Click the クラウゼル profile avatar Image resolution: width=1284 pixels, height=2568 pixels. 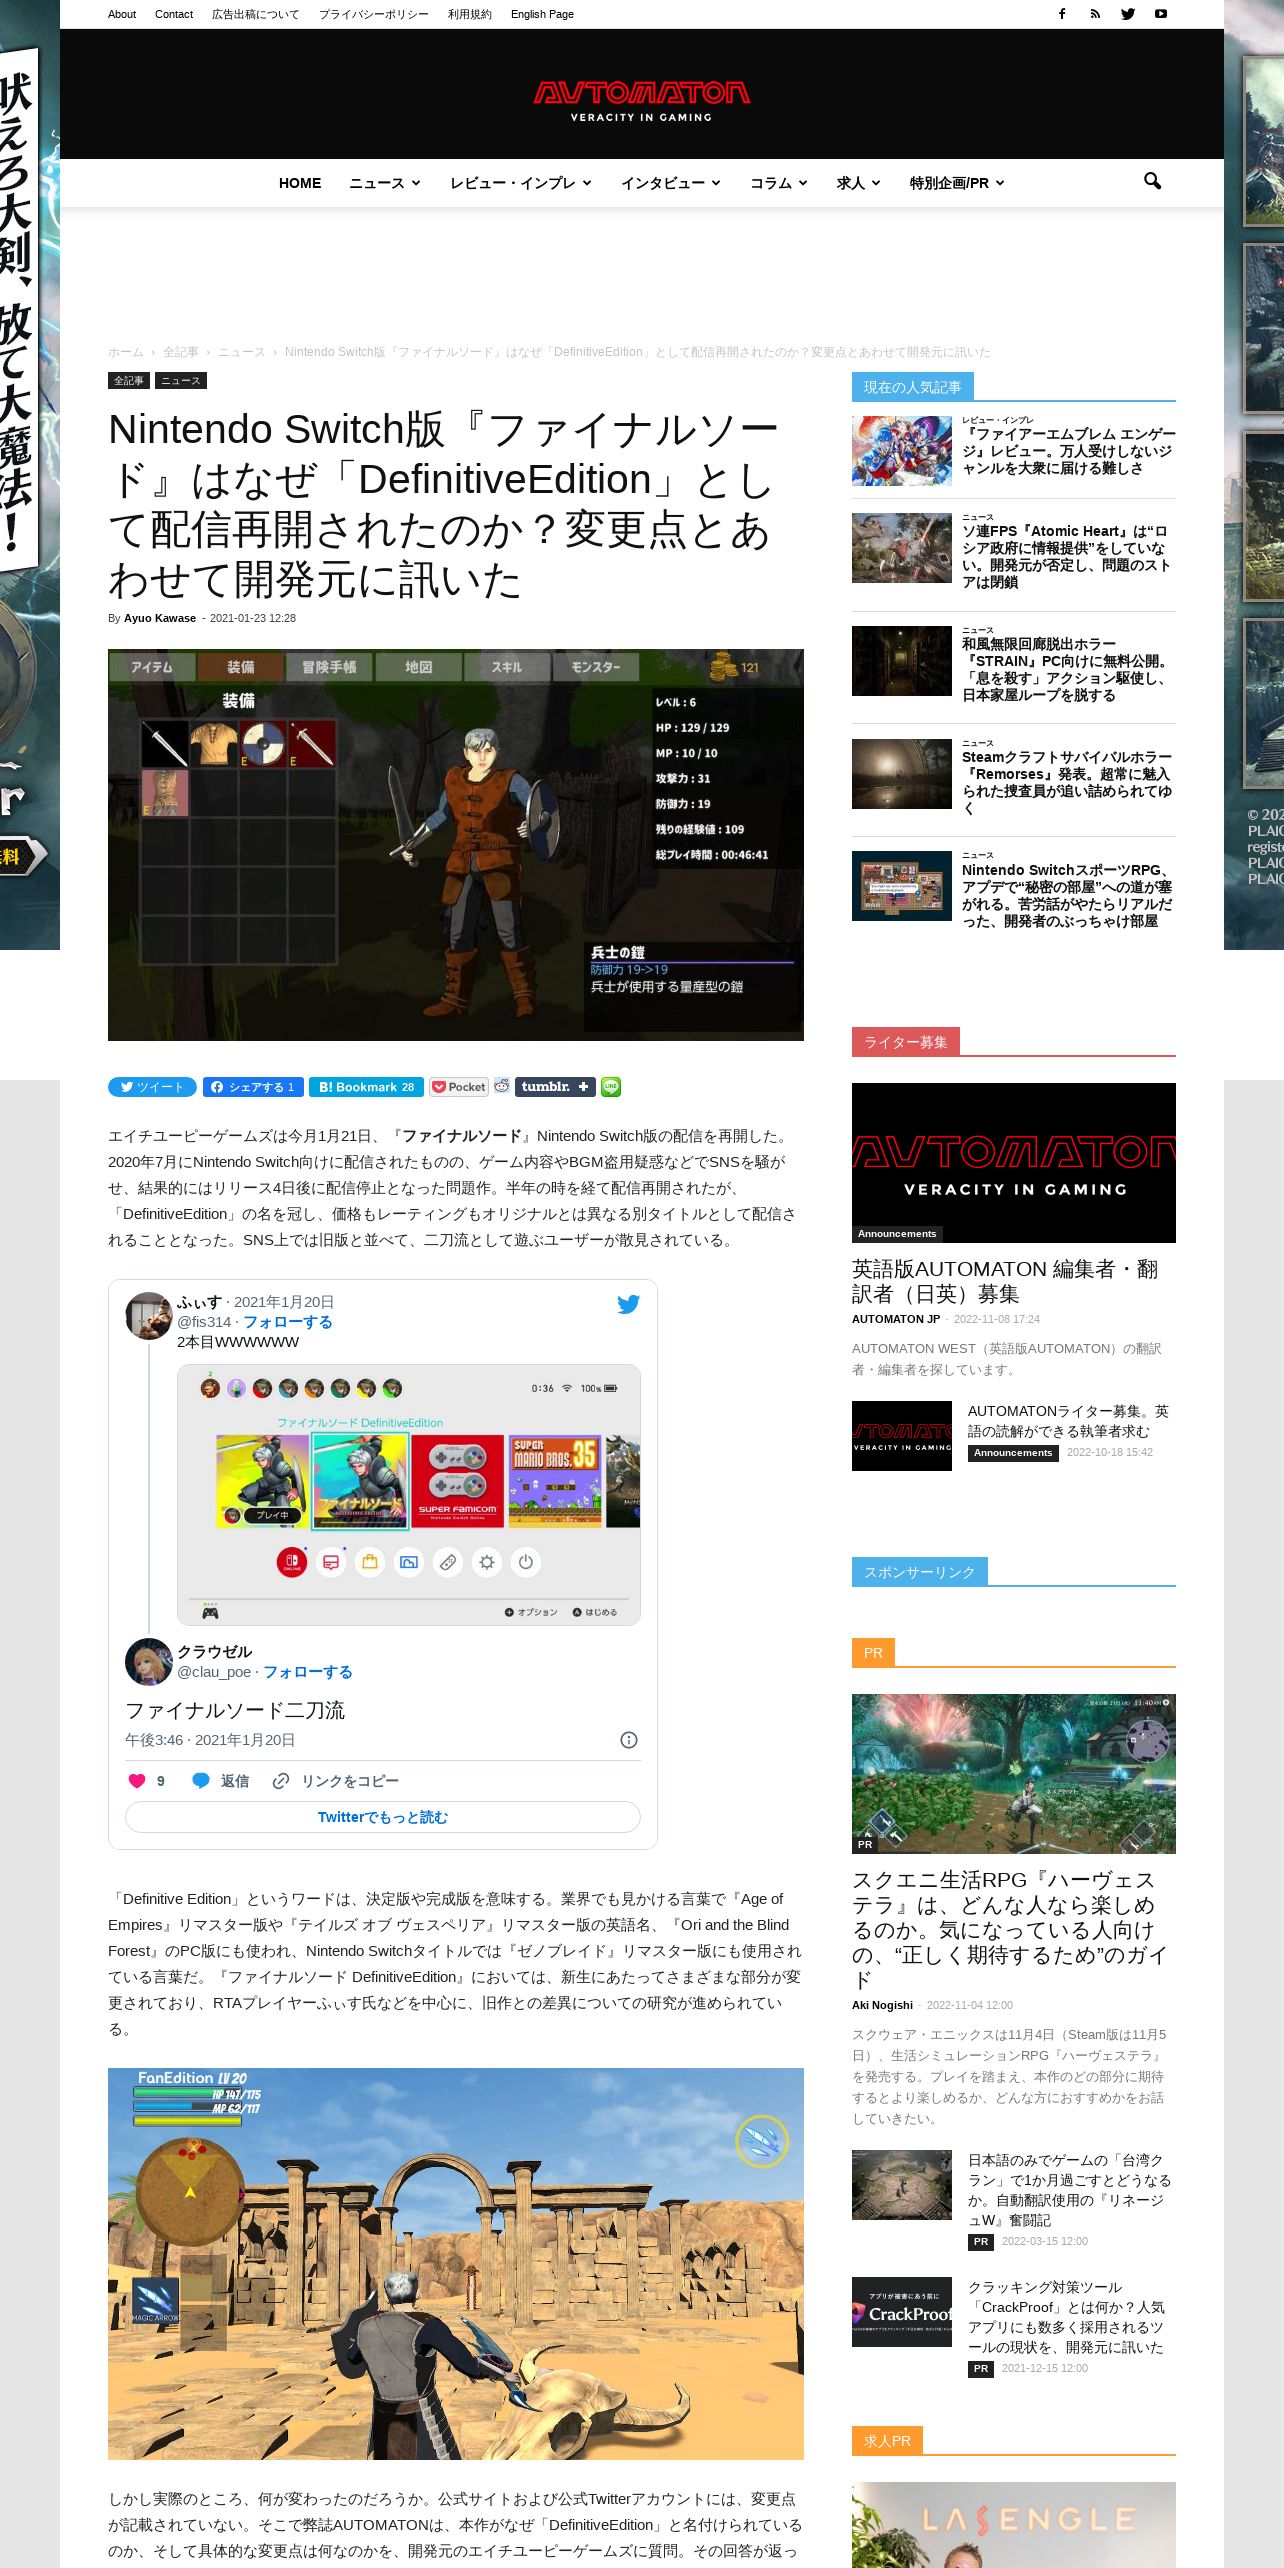click(148, 1662)
